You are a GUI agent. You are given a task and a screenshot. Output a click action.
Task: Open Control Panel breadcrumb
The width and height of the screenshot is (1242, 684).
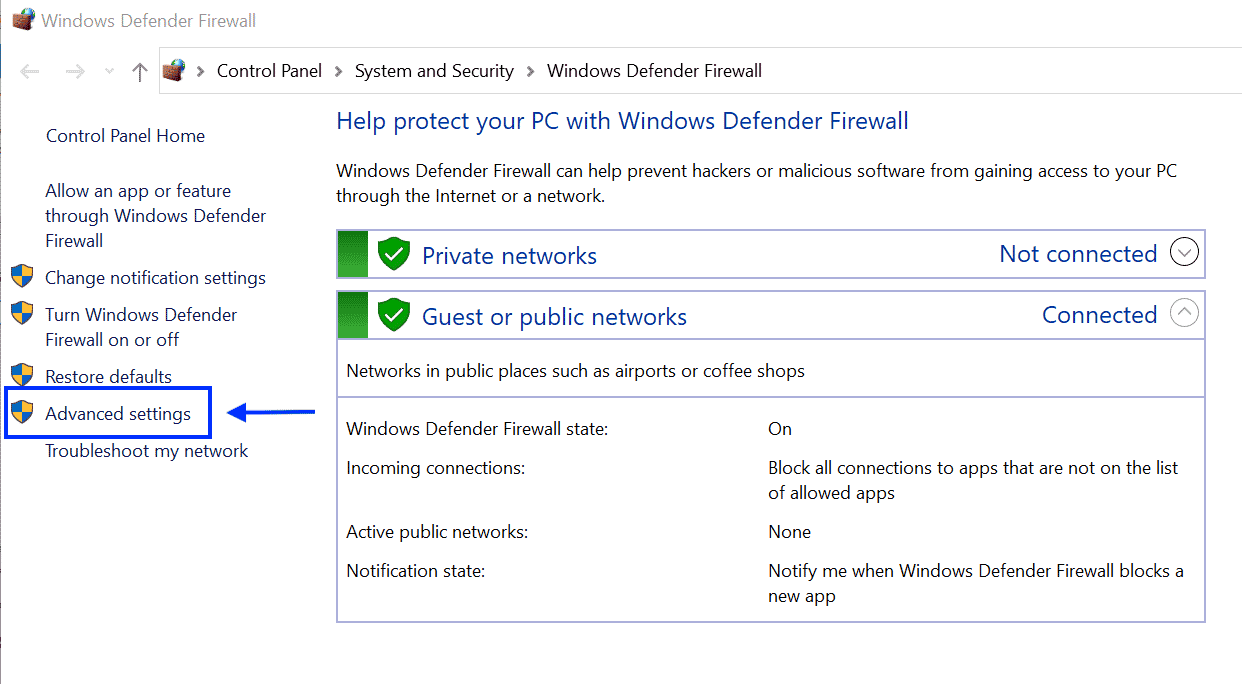[x=270, y=71]
